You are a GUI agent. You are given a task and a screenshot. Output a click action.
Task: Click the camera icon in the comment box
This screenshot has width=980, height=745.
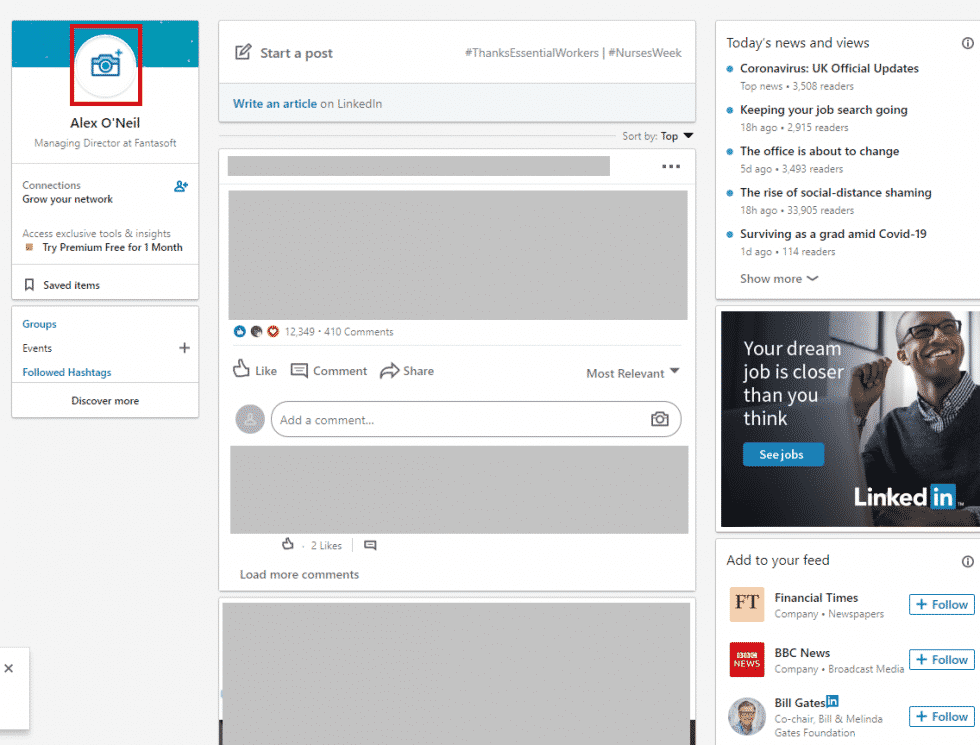tap(660, 419)
